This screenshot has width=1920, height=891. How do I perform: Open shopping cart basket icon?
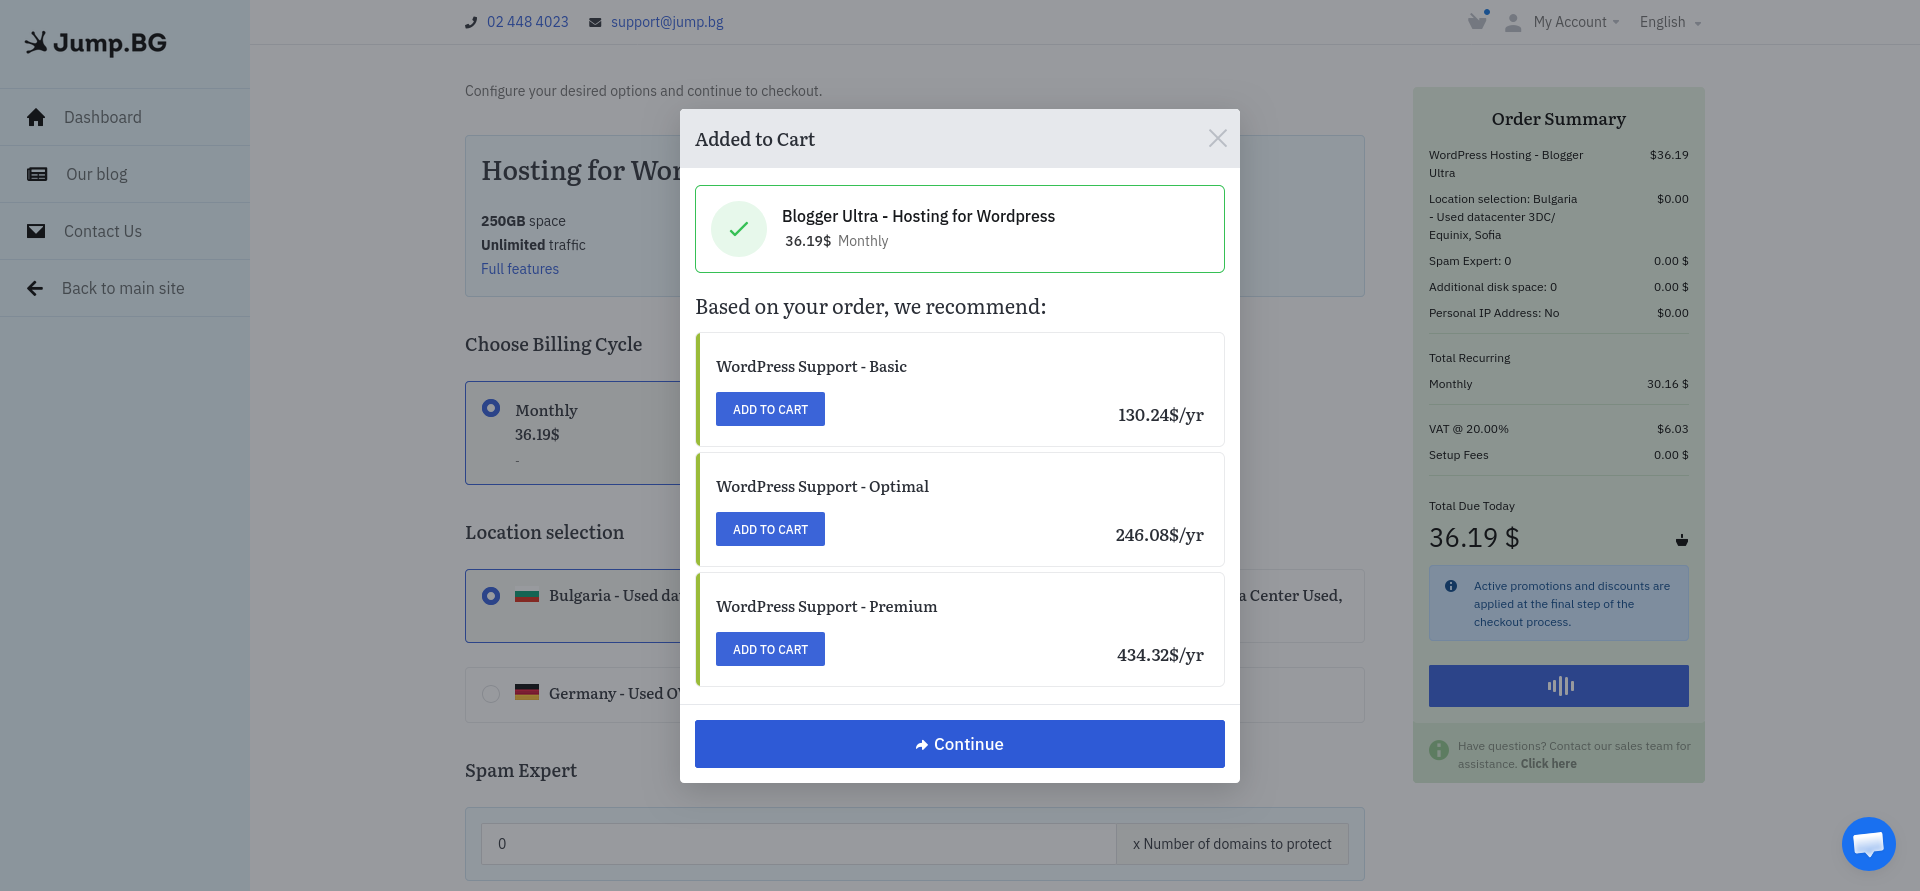[1477, 21]
